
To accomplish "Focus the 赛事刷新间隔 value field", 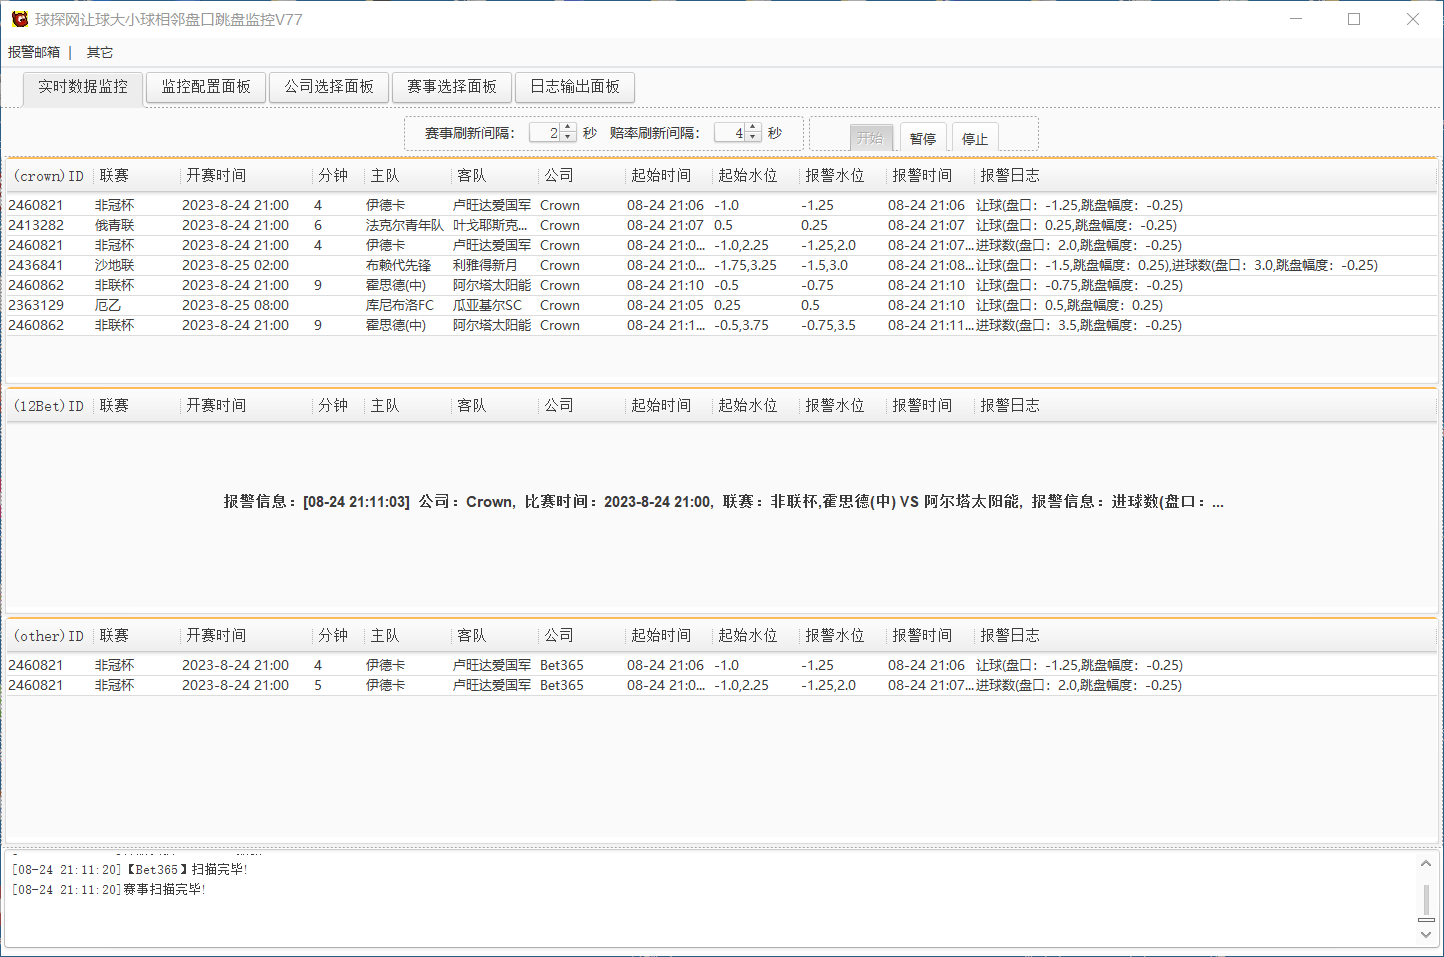I will click(x=546, y=133).
